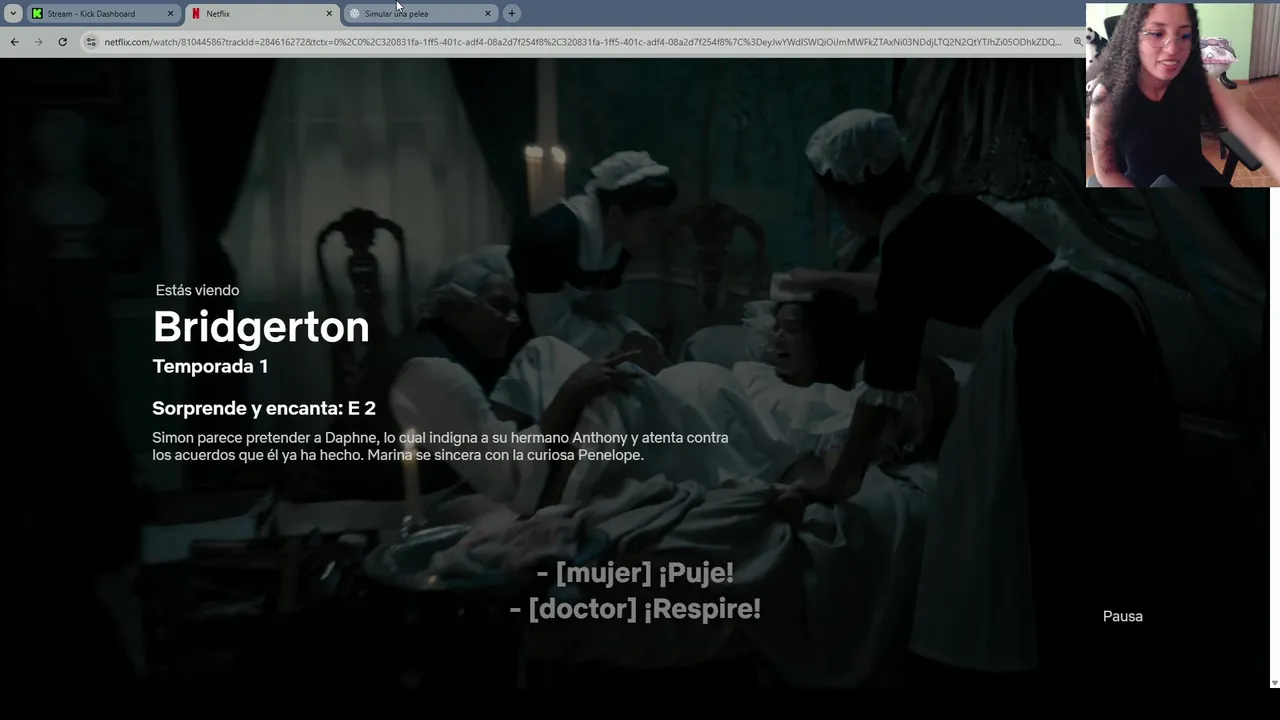Click the Estás viendo label
1280x720 pixels.
(197, 290)
